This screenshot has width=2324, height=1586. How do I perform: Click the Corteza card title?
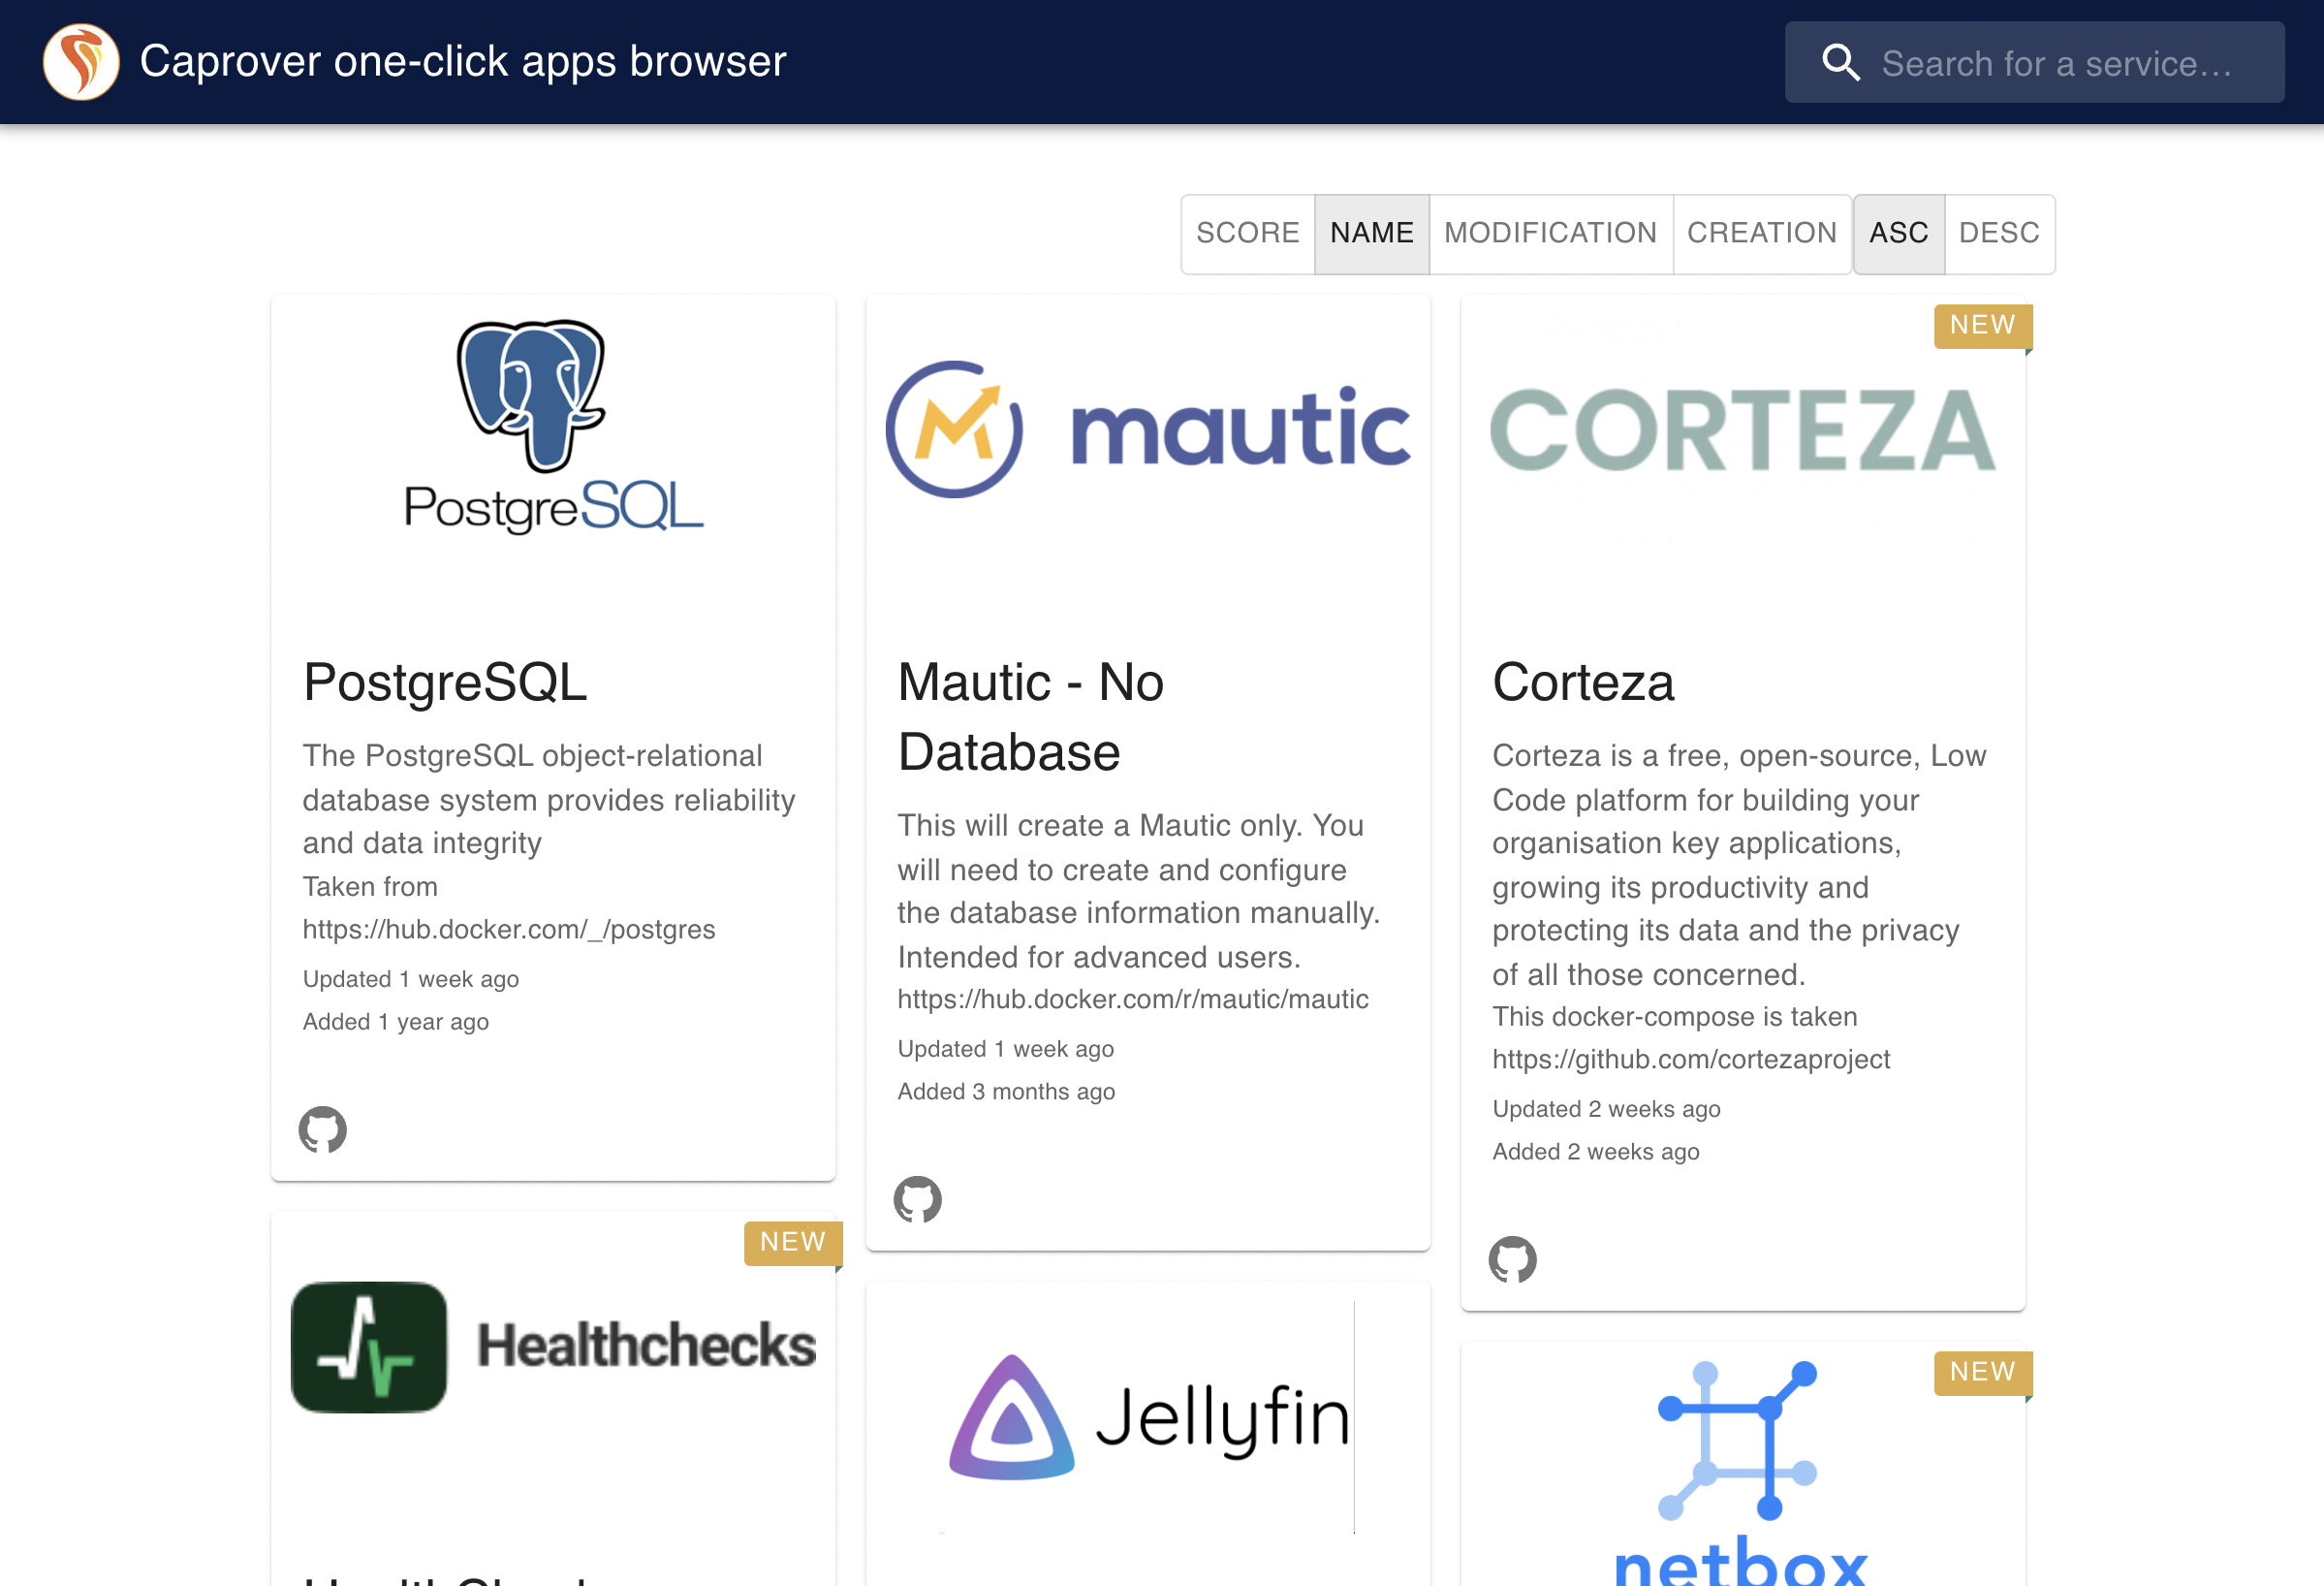[x=1583, y=683]
